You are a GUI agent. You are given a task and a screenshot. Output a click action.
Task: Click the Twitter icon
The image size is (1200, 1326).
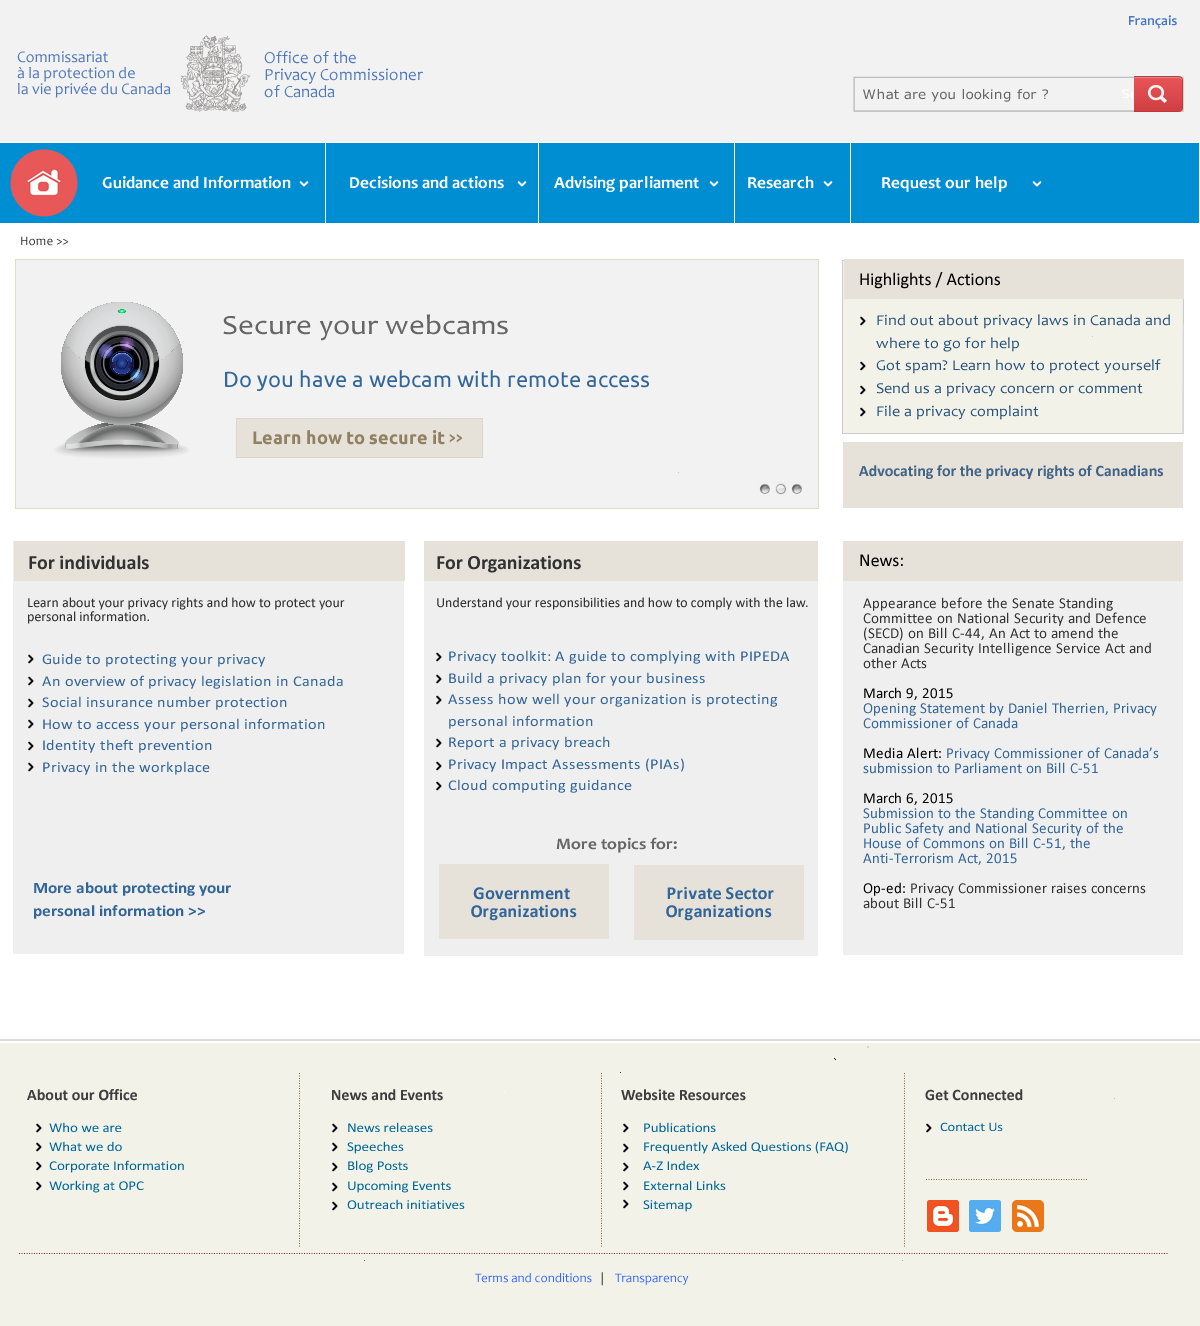click(984, 1215)
